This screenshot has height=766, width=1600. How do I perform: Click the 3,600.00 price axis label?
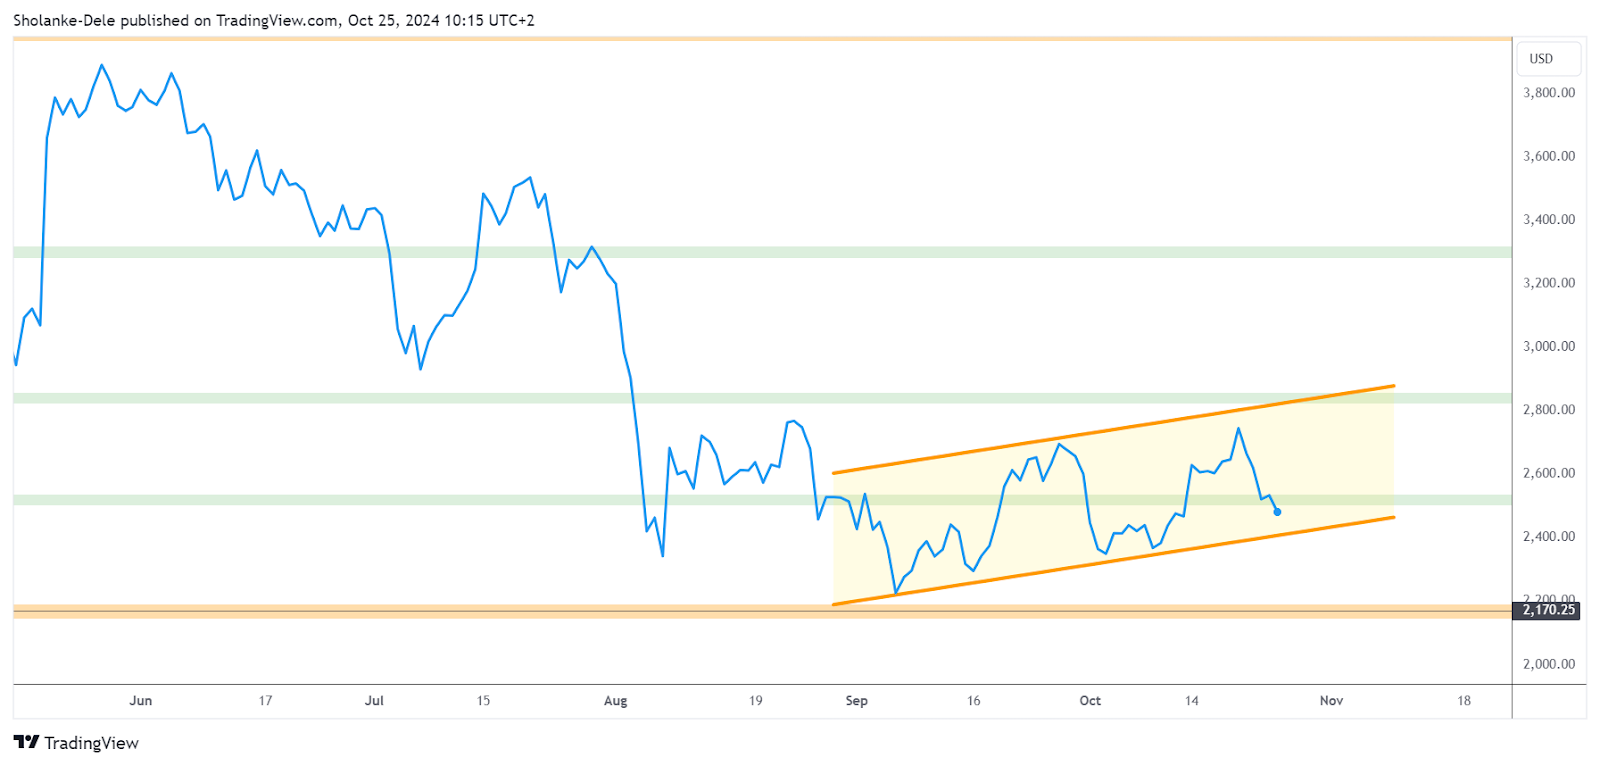click(1549, 156)
